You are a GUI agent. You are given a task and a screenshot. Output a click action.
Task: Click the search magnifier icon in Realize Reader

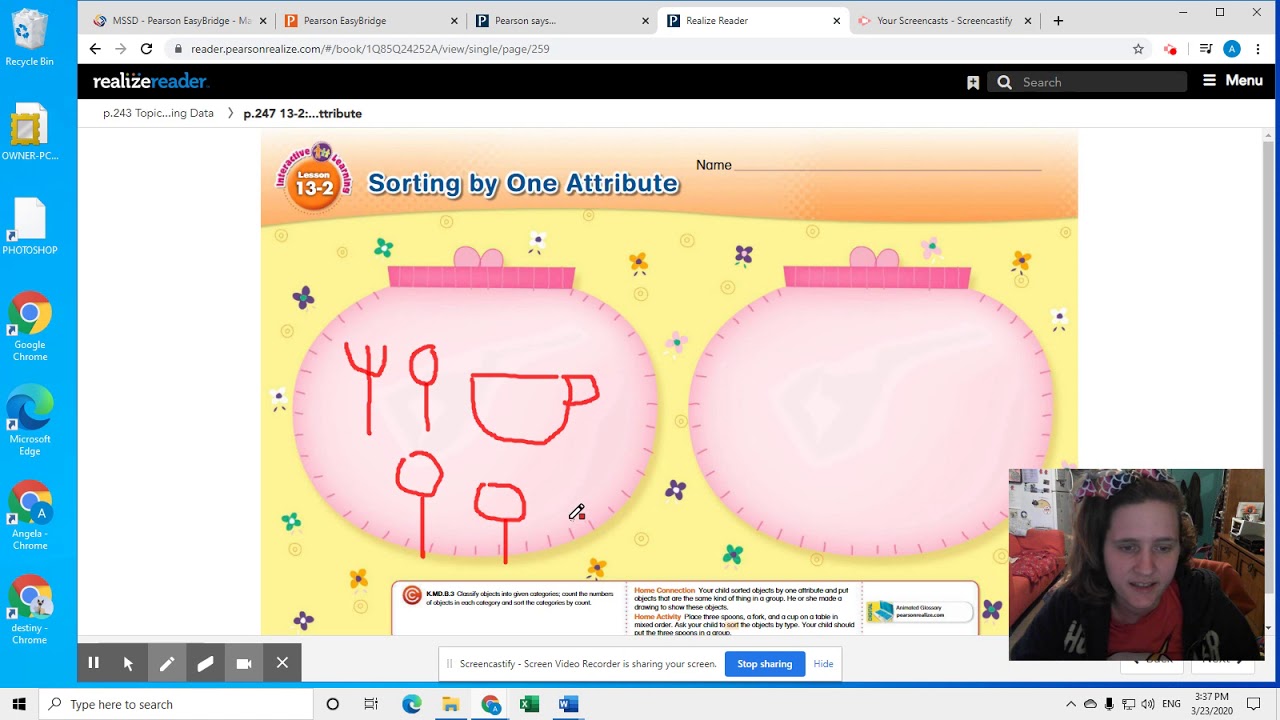point(1004,82)
